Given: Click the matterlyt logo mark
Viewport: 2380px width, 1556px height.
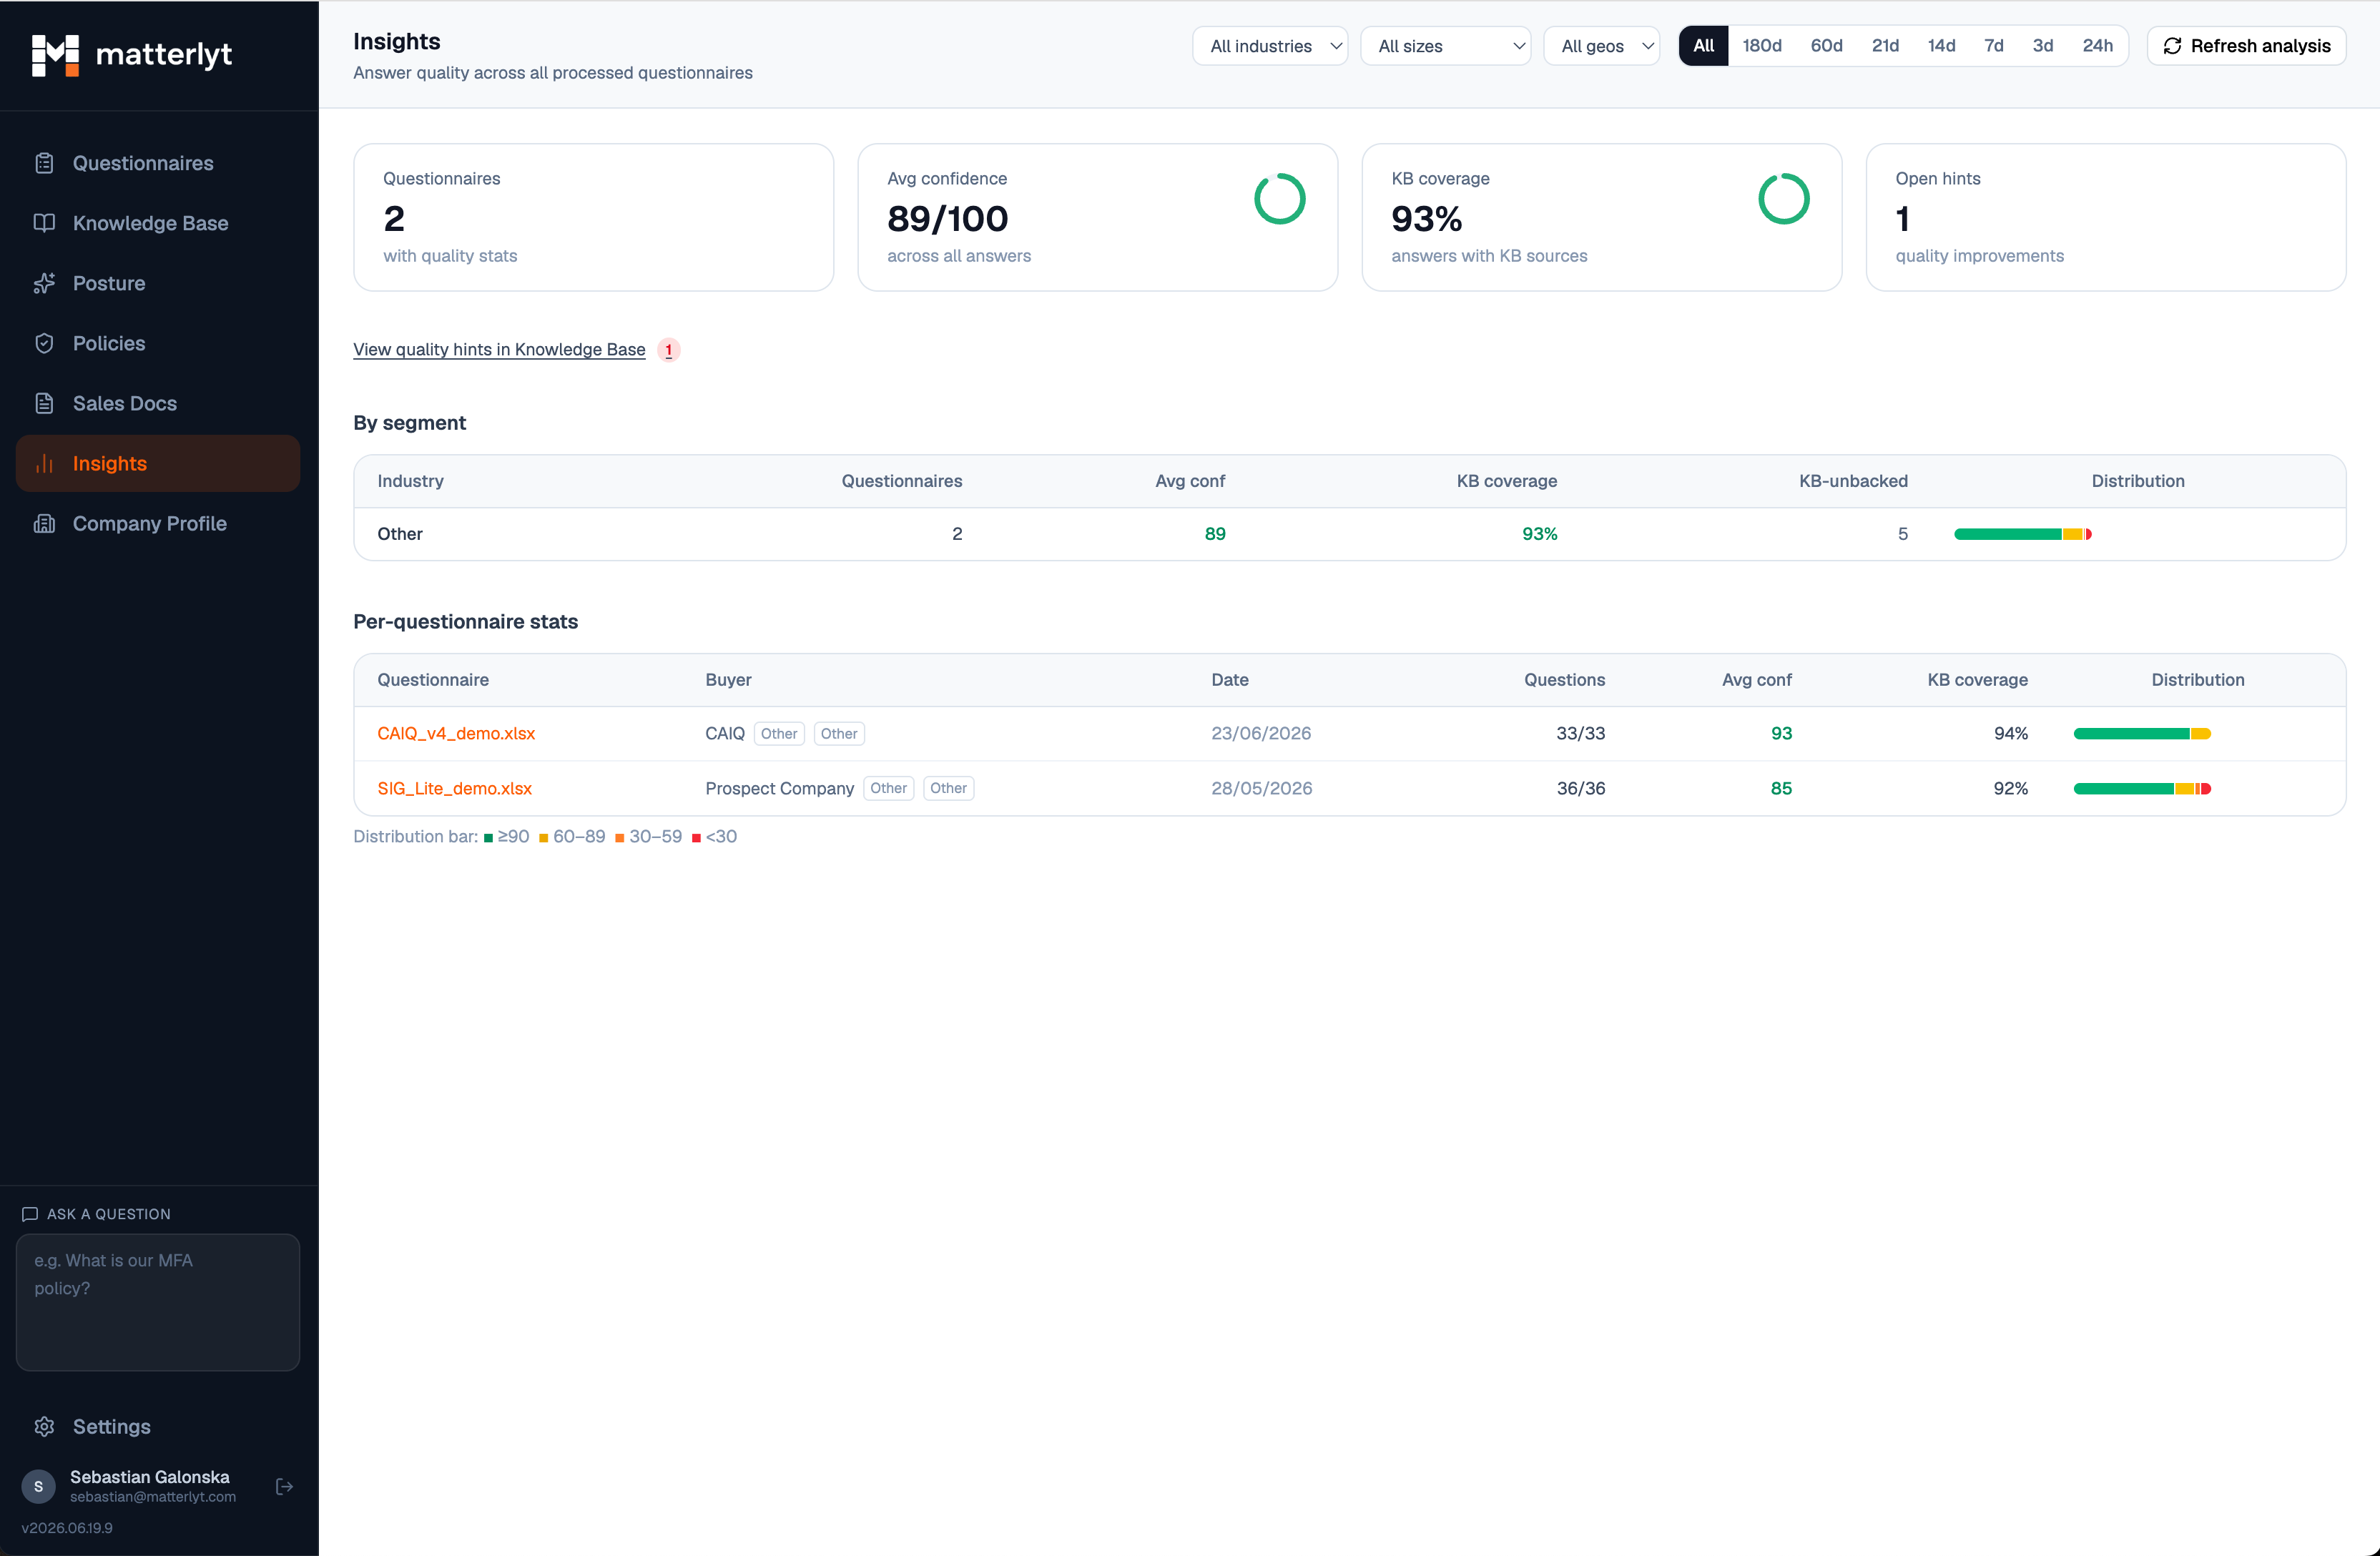Looking at the screenshot, I should (x=55, y=55).
